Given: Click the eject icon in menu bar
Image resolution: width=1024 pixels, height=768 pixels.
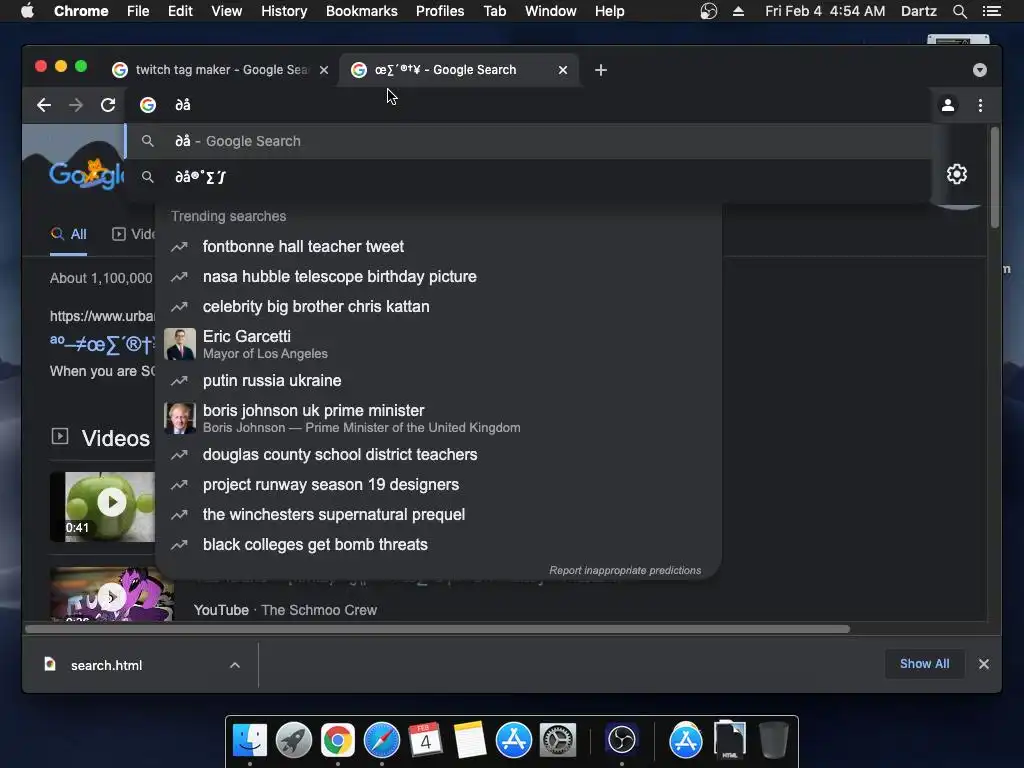Looking at the screenshot, I should 738,11.
